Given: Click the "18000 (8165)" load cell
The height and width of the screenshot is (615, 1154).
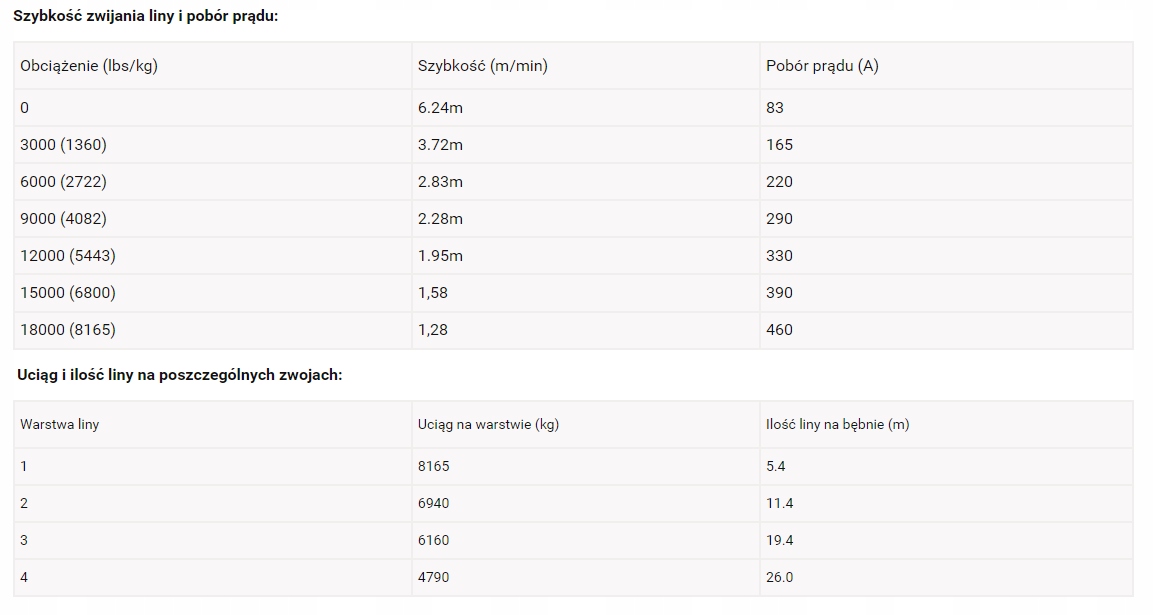Looking at the screenshot, I should click(x=68, y=330).
